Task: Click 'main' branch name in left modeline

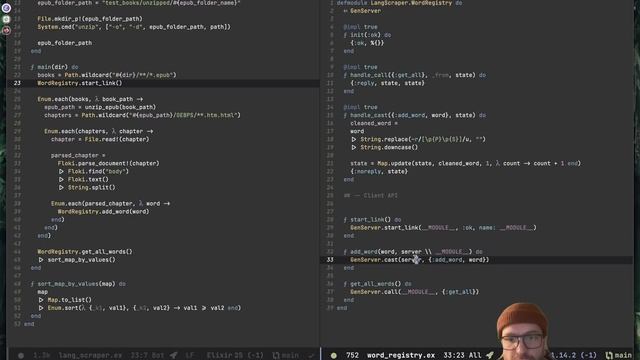Action: (290, 356)
